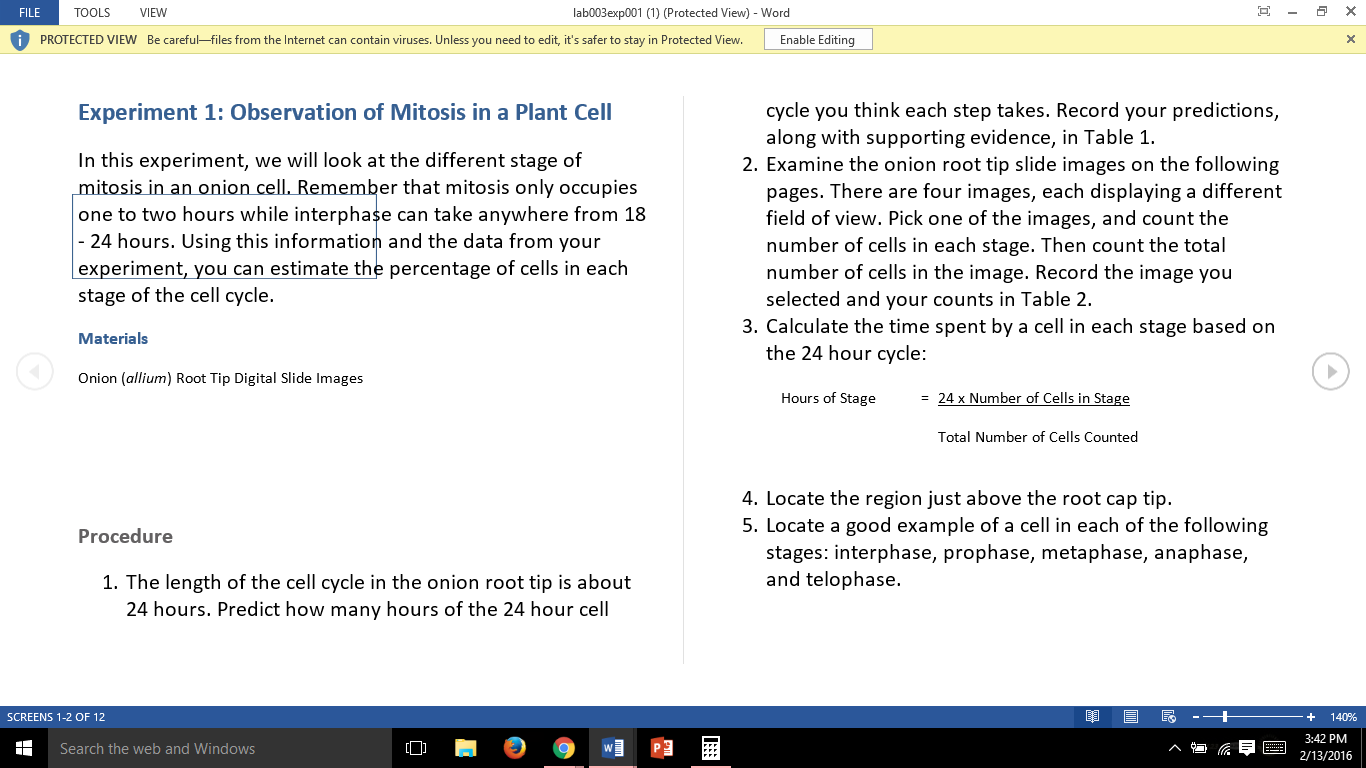Switch to Print Layout view in status bar
1366x768 pixels.
click(x=1131, y=717)
